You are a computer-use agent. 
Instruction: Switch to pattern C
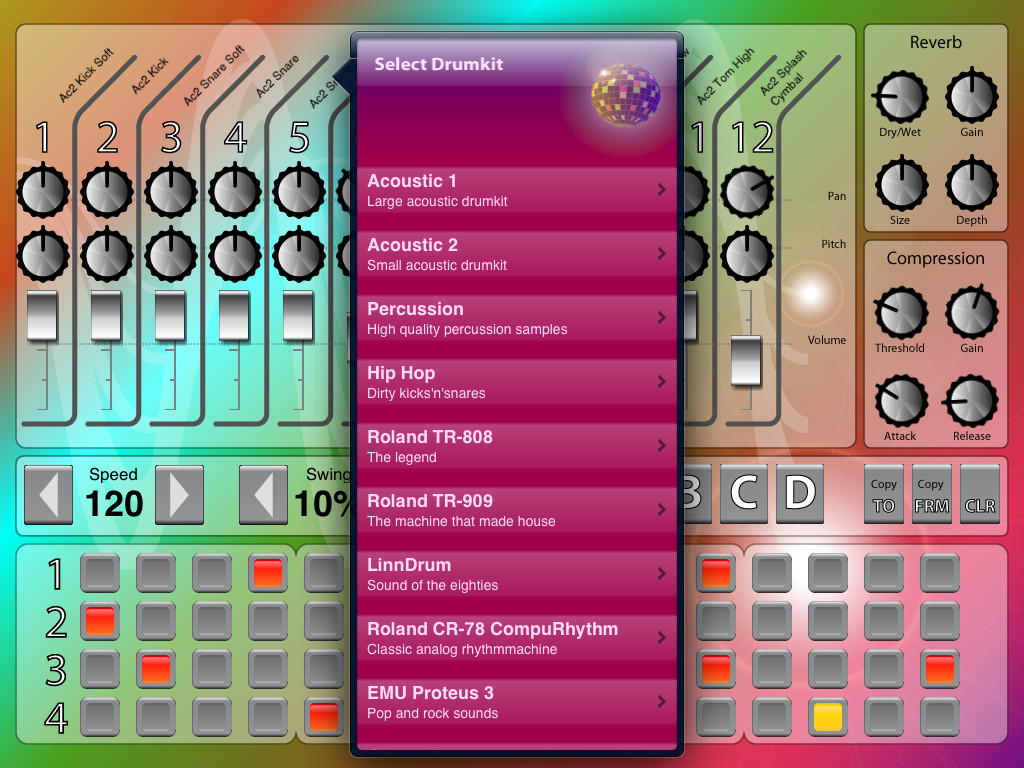tap(744, 494)
